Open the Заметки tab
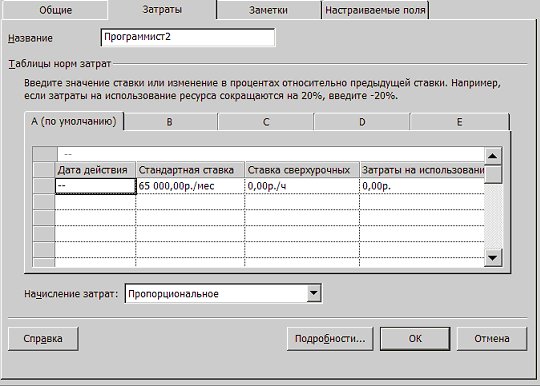The image size is (540, 386). [x=268, y=10]
